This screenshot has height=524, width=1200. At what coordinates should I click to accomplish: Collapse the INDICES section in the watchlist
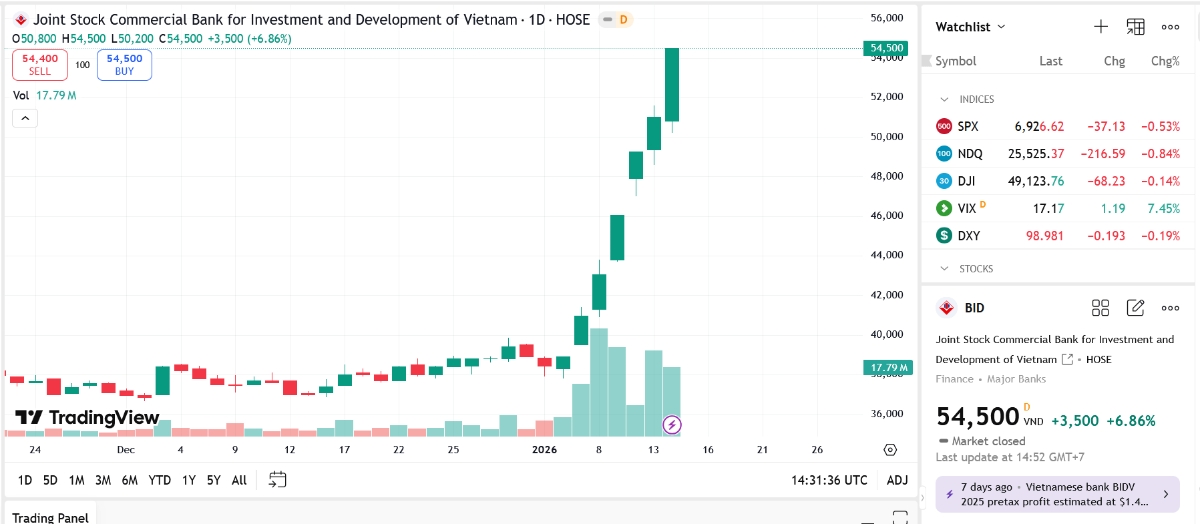[943, 100]
